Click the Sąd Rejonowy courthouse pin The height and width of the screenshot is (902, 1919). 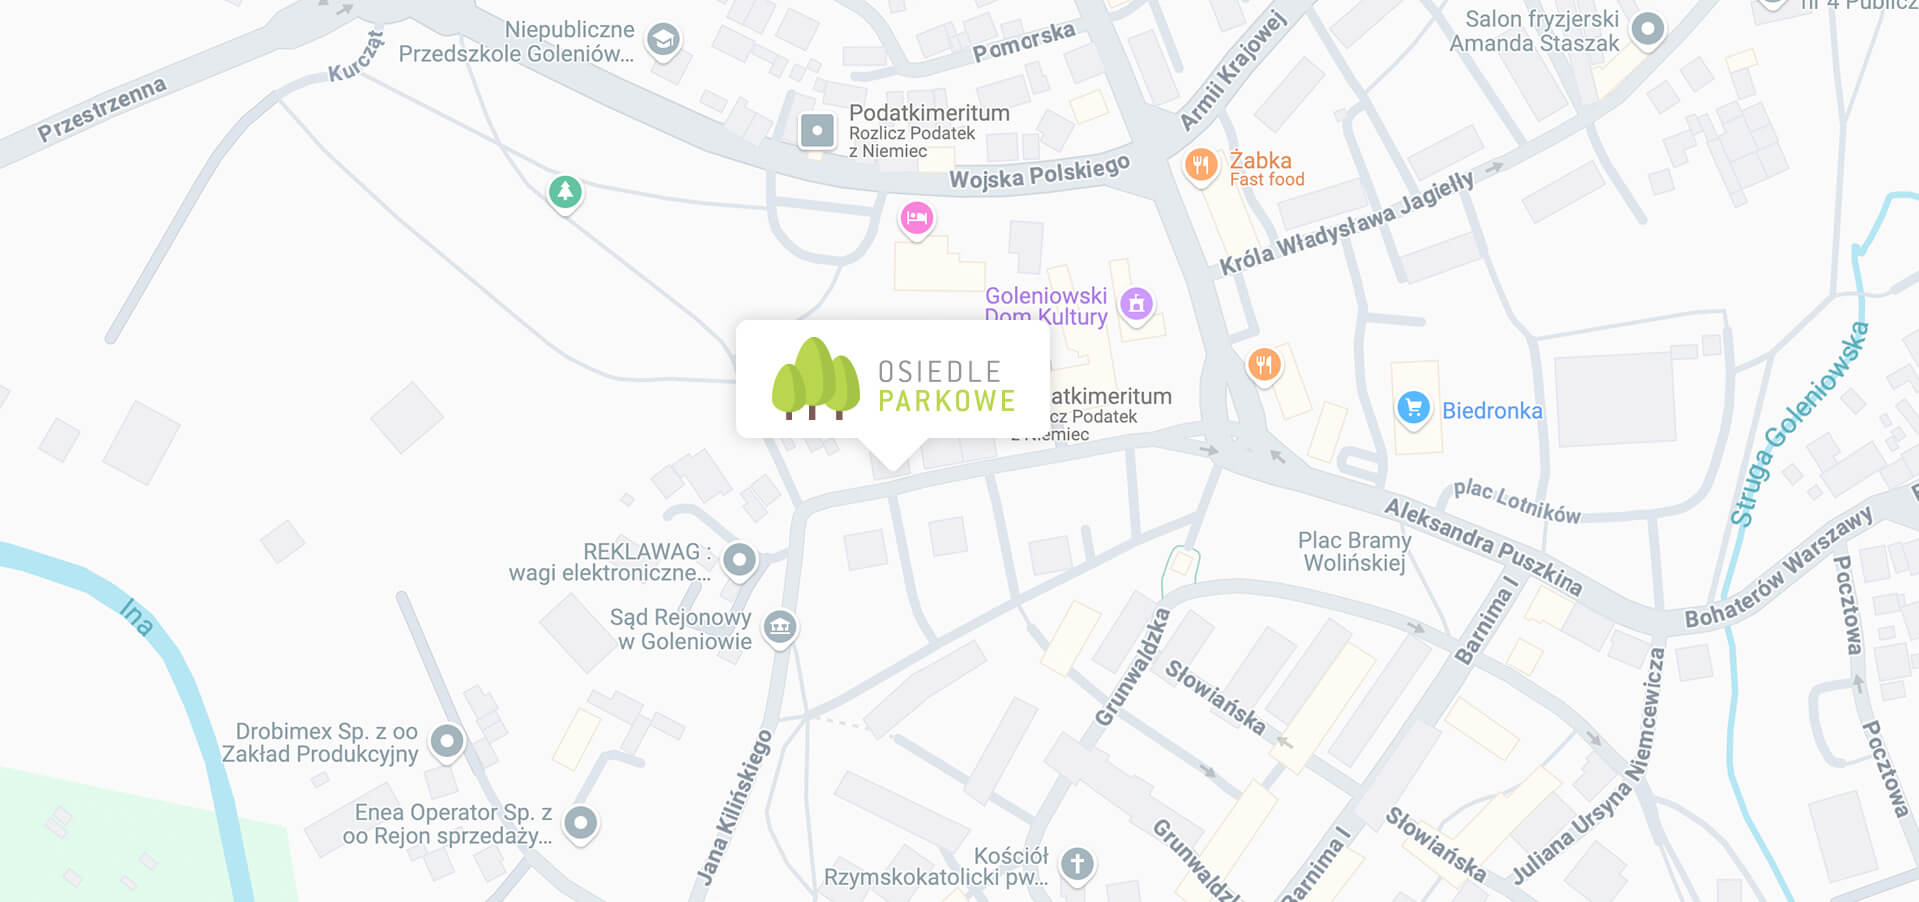(780, 629)
